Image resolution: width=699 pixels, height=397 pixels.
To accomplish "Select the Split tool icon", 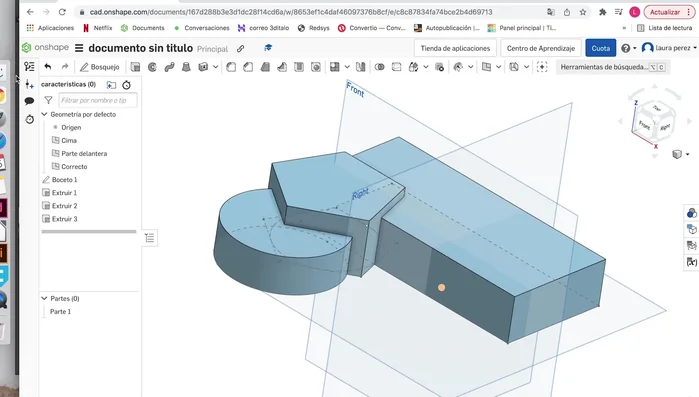I will coord(396,67).
